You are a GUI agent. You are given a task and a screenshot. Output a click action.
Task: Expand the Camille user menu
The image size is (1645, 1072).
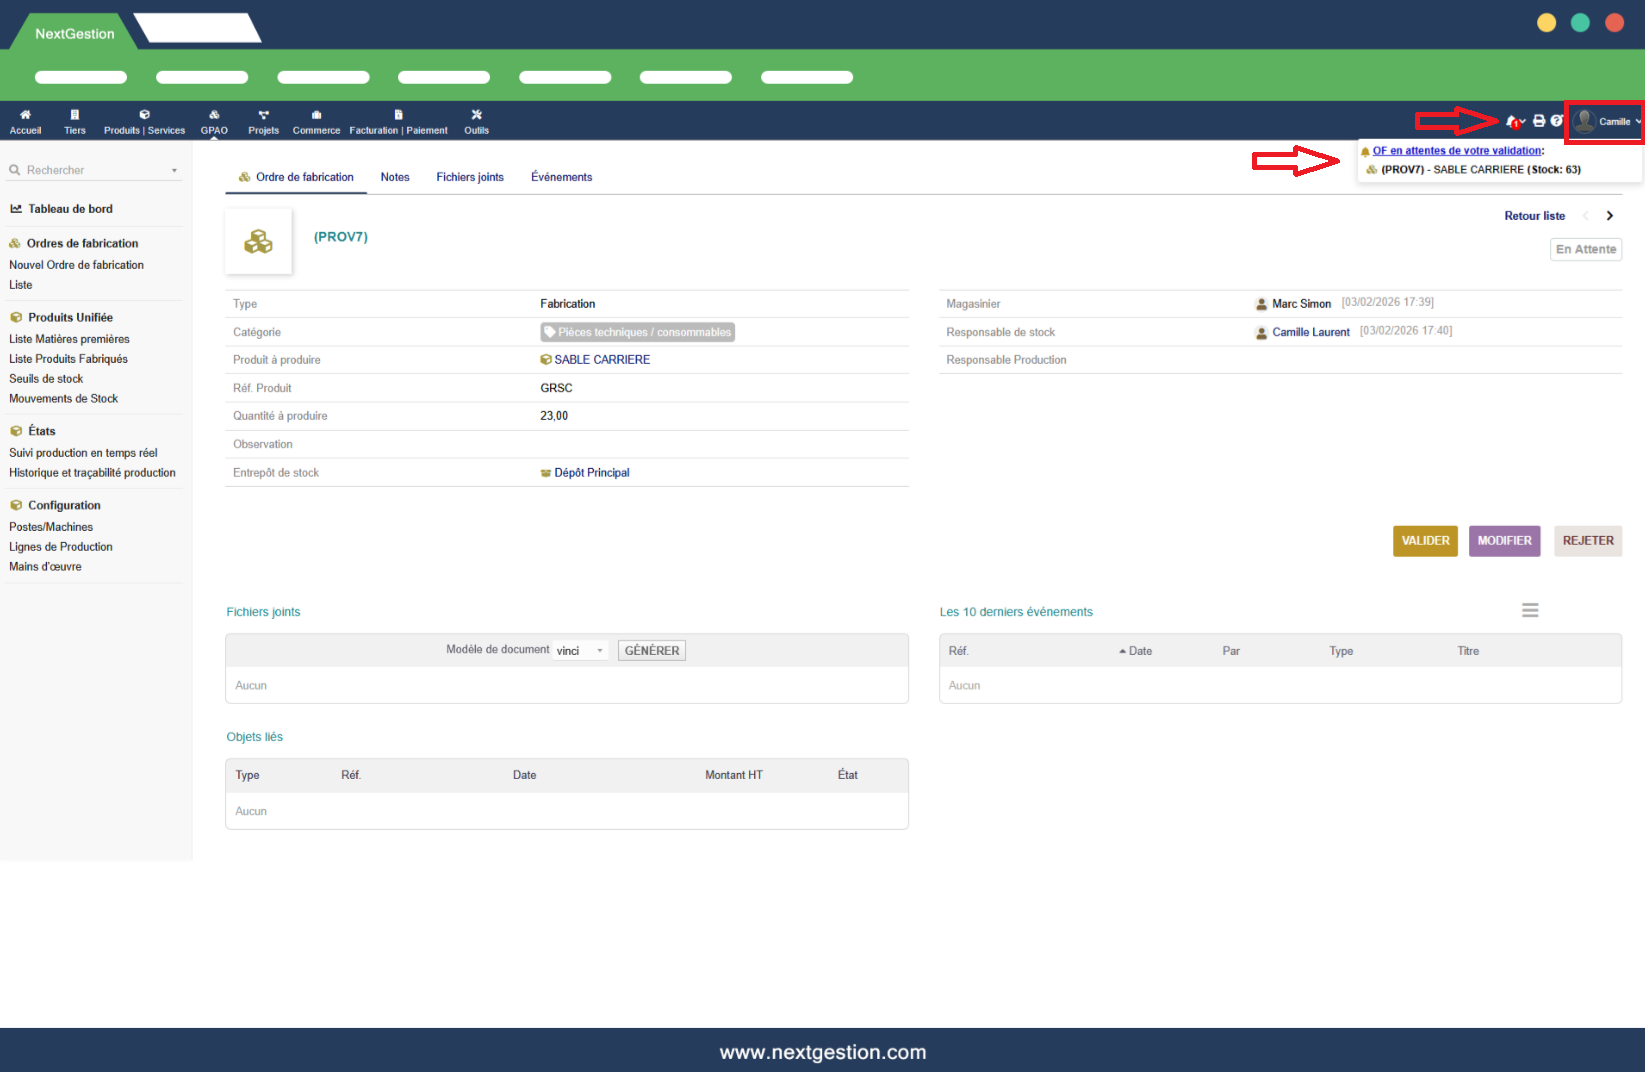click(x=1606, y=122)
